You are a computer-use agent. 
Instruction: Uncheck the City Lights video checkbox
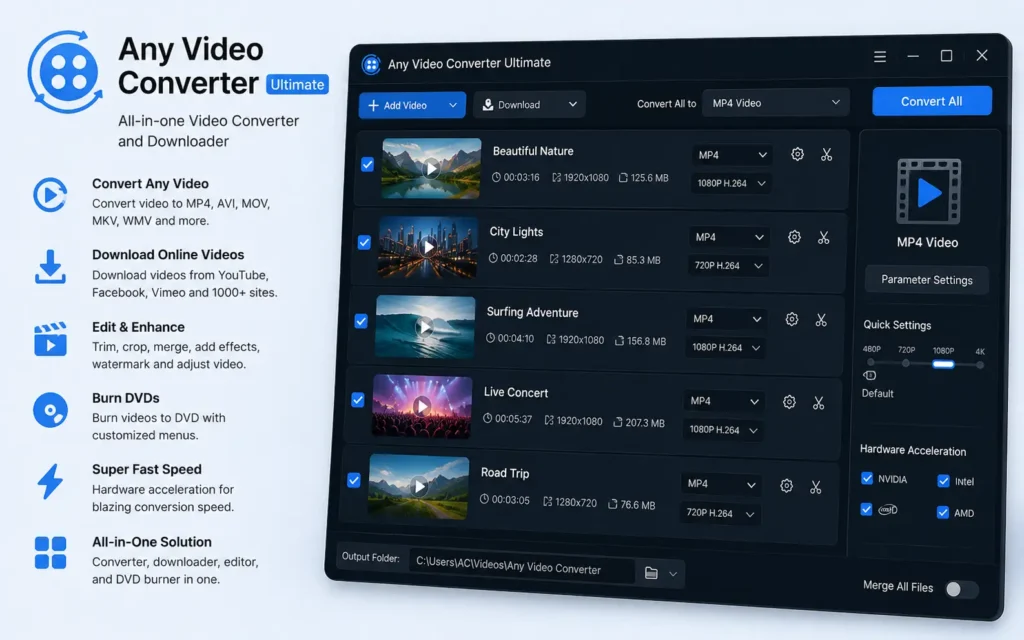click(364, 242)
